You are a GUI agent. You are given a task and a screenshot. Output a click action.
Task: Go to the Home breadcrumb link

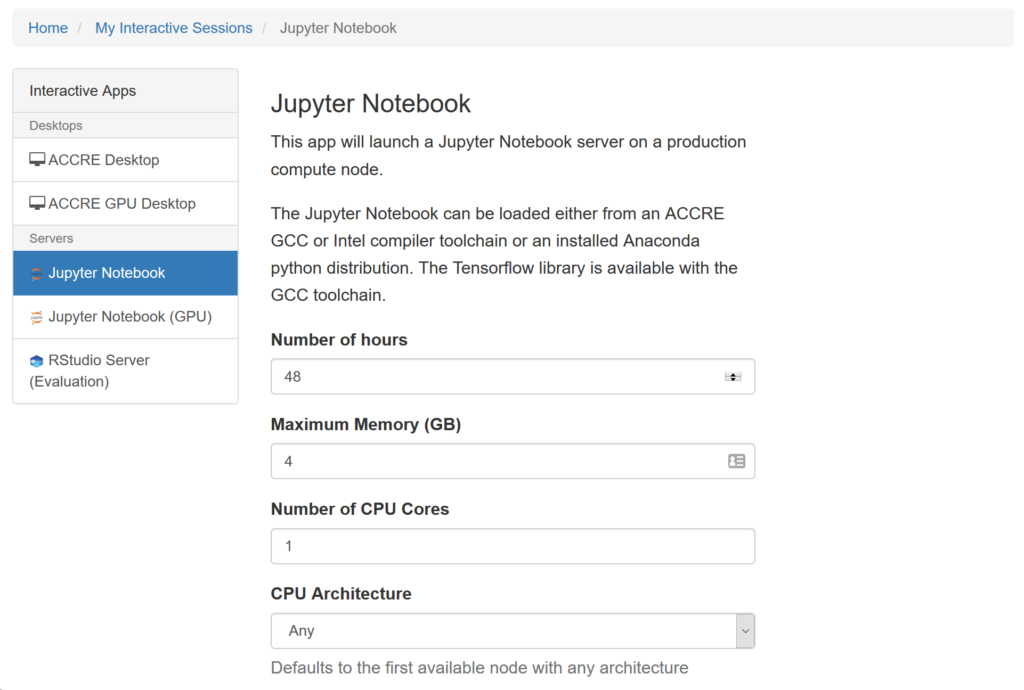point(48,28)
